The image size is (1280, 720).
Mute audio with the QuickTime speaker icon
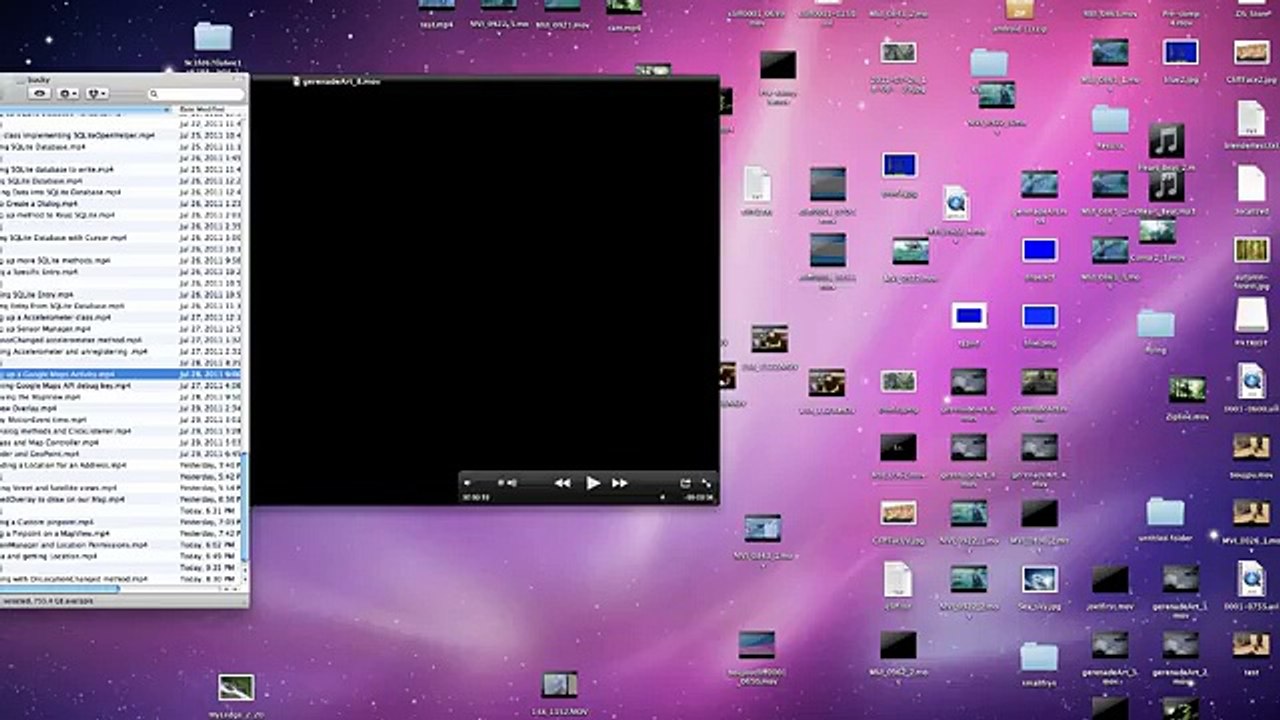click(x=467, y=483)
